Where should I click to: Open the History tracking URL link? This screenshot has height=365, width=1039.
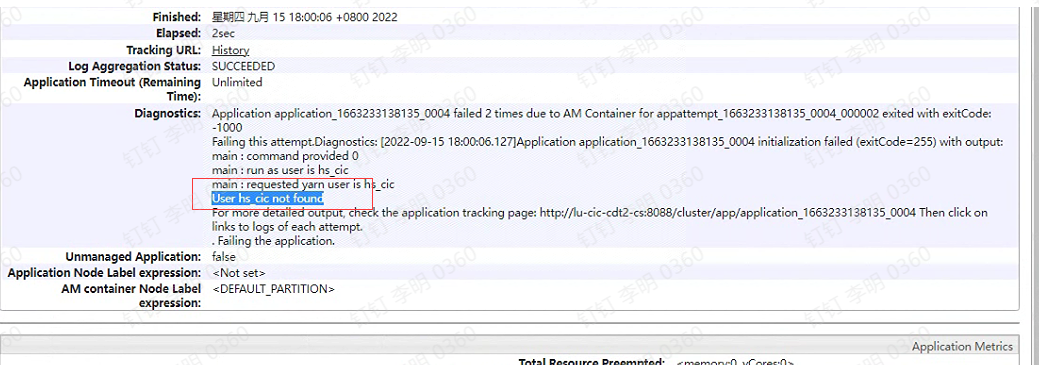pyautogui.click(x=231, y=50)
